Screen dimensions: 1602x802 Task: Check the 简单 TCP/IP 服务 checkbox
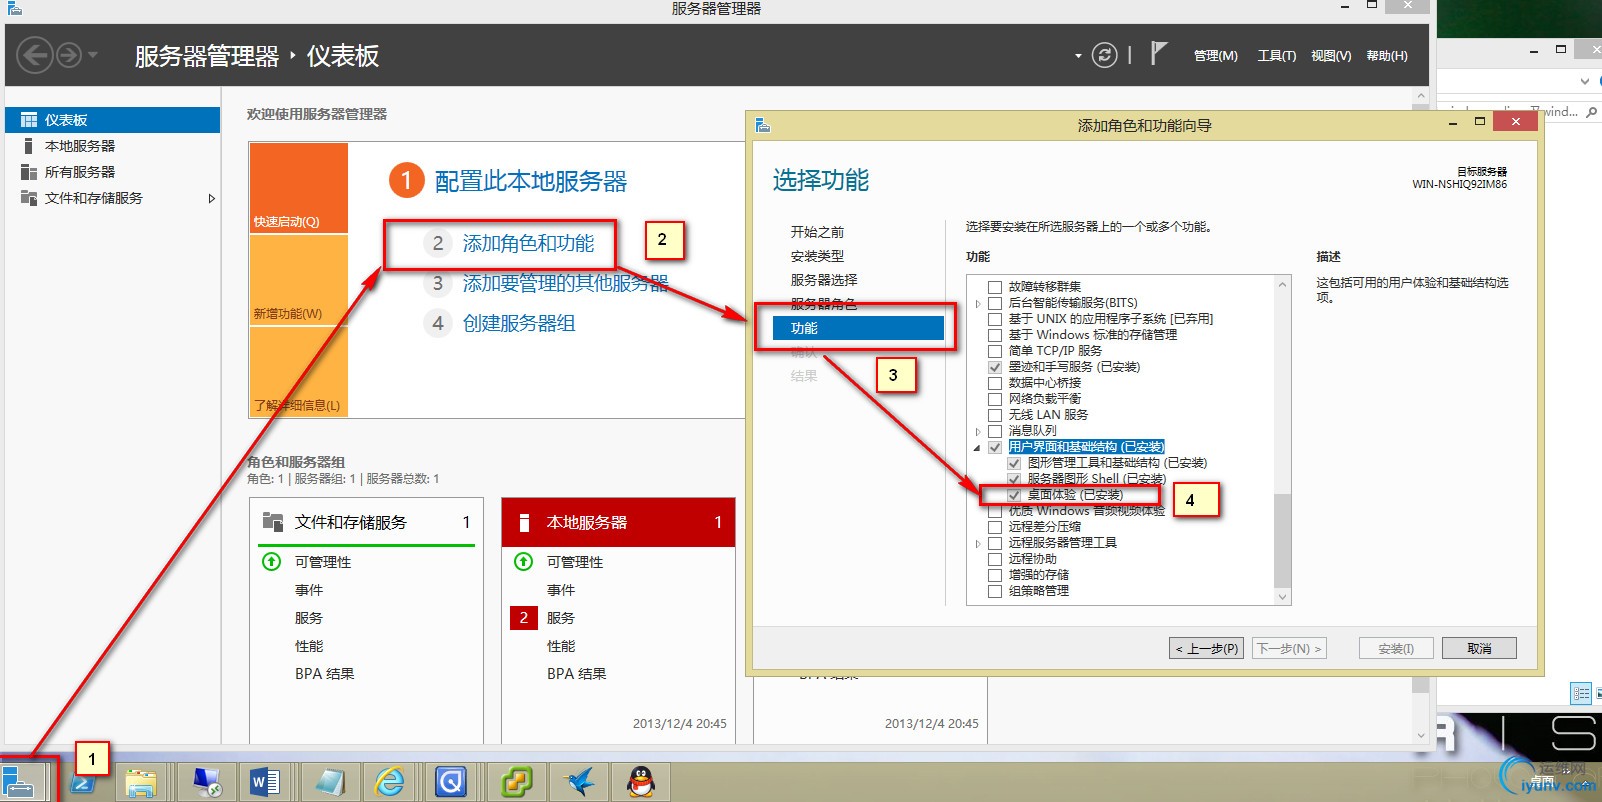pyautogui.click(x=995, y=351)
